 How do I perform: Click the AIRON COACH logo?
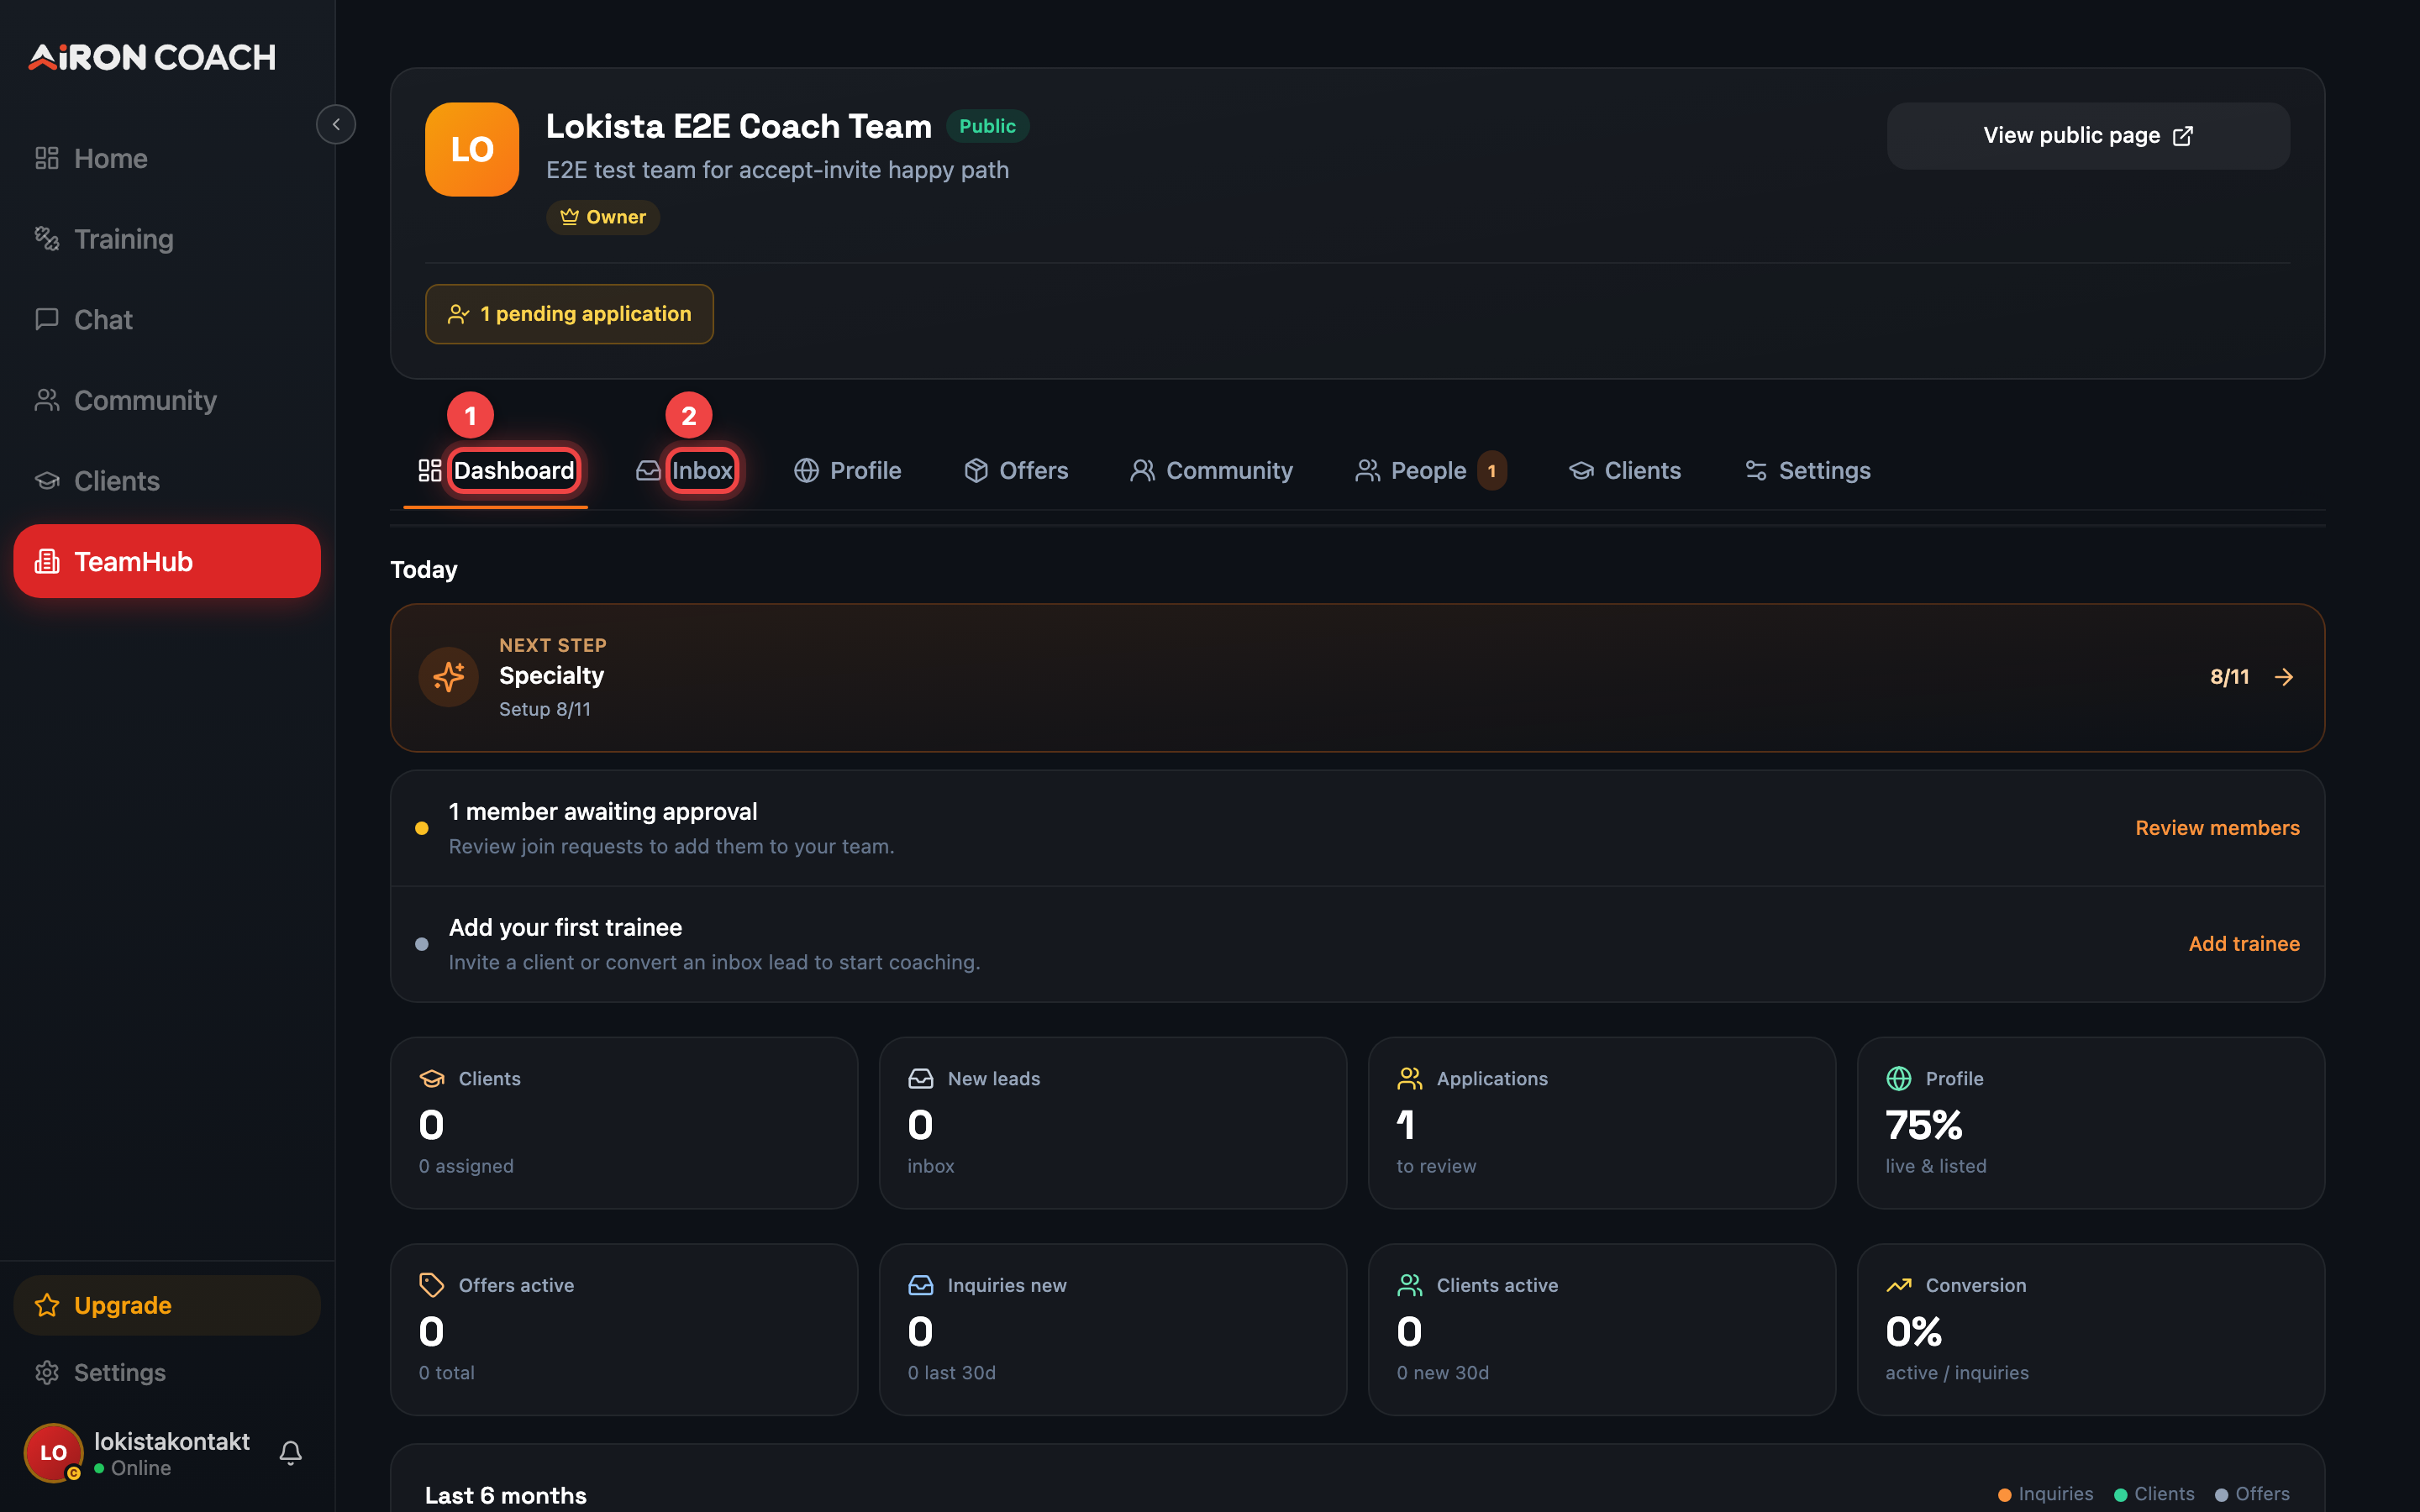[x=152, y=57]
